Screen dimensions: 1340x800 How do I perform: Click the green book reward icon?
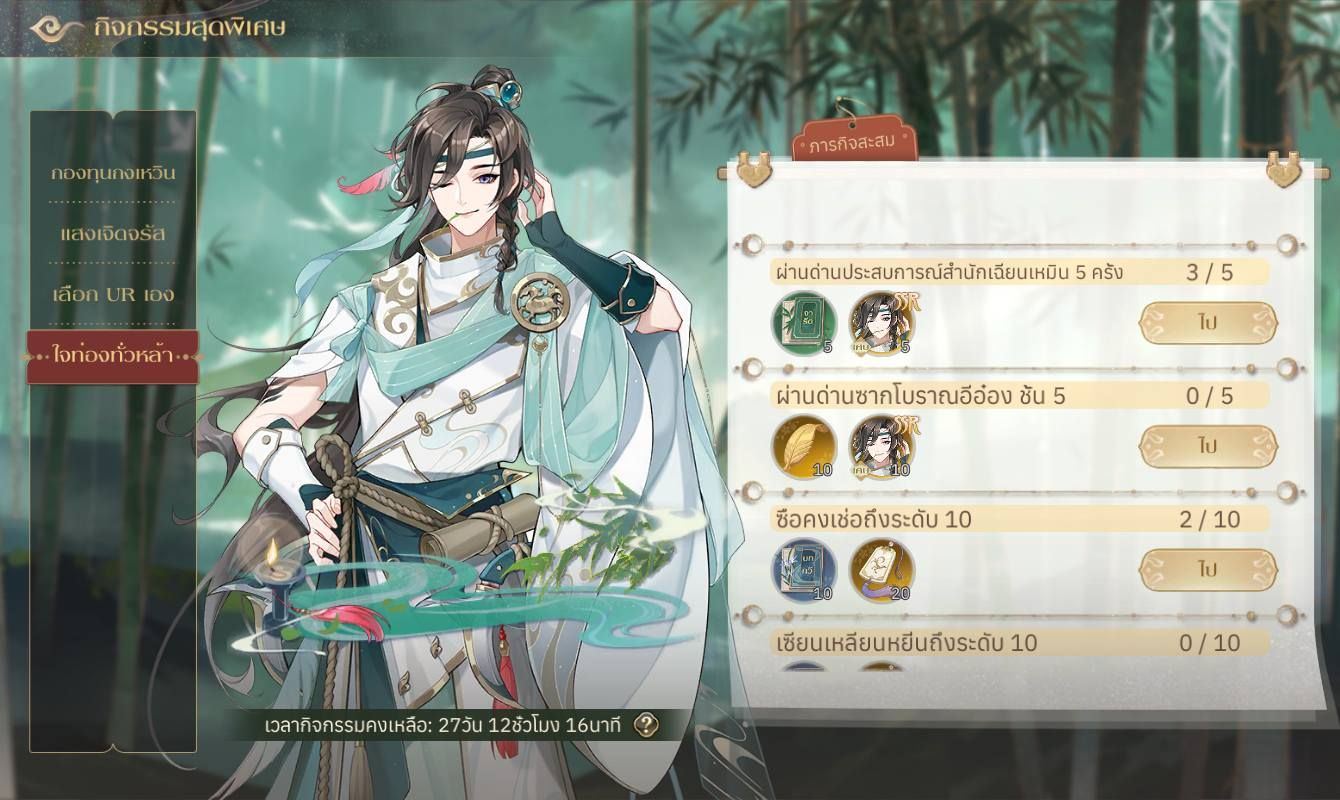(803, 323)
